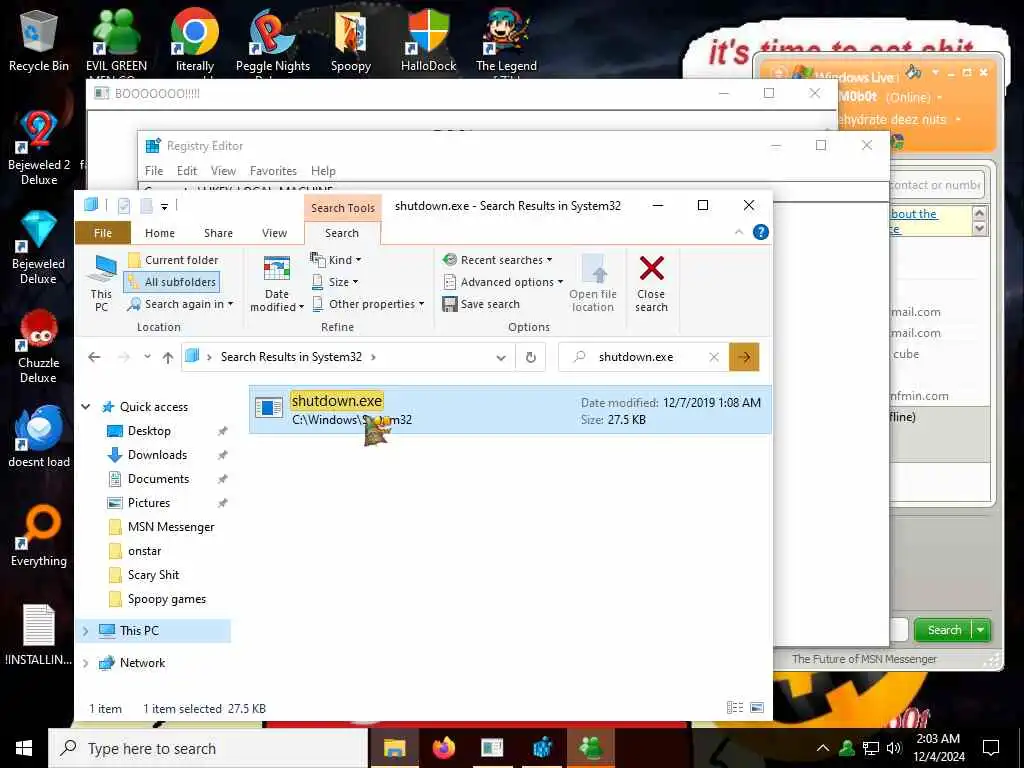Open Firefox from the taskbar

click(443, 748)
